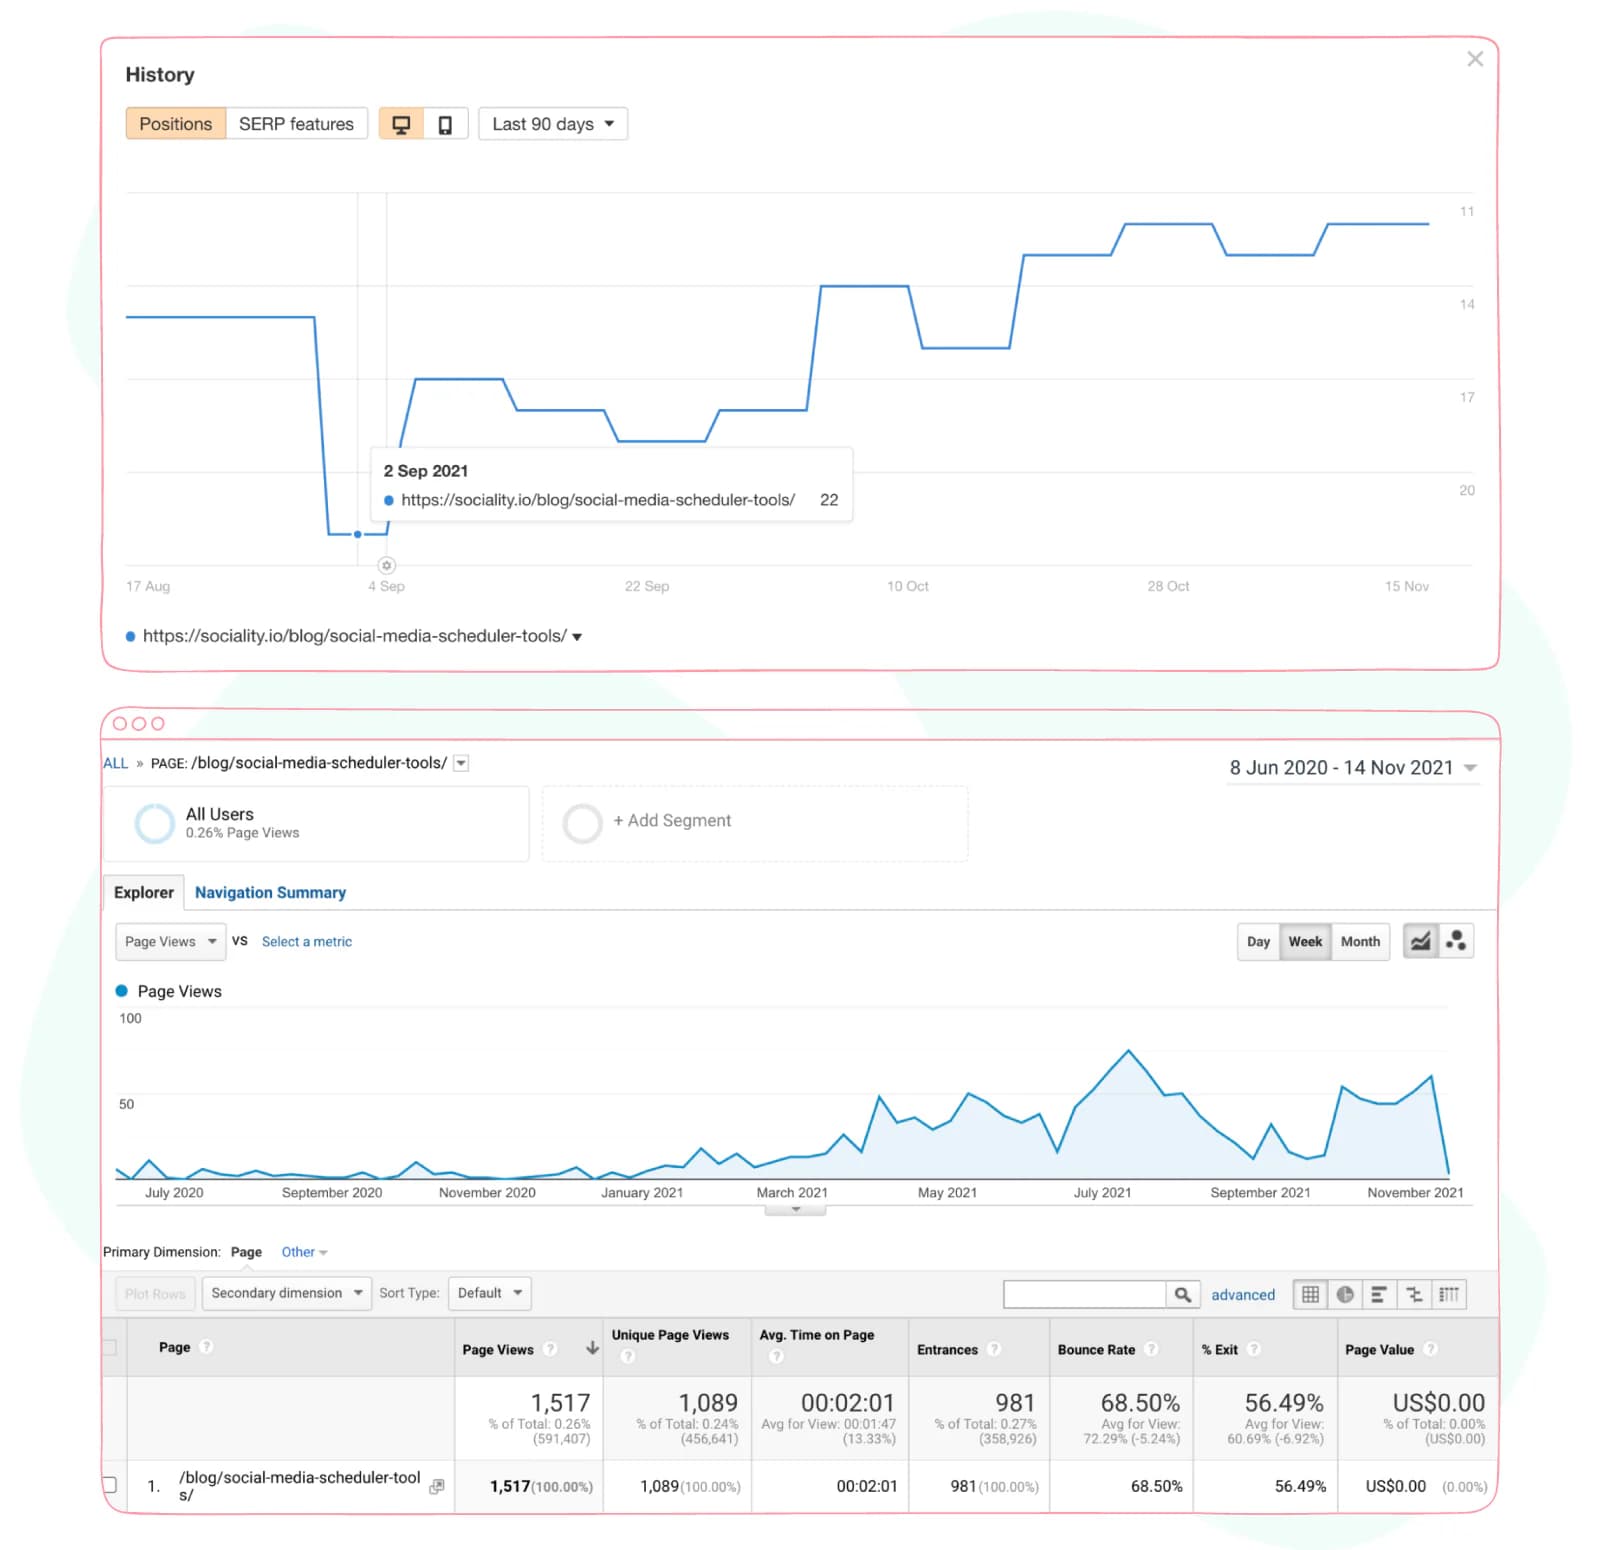Select the comparison view icon
The width and height of the screenshot is (1600, 1550).
[x=1414, y=1295]
